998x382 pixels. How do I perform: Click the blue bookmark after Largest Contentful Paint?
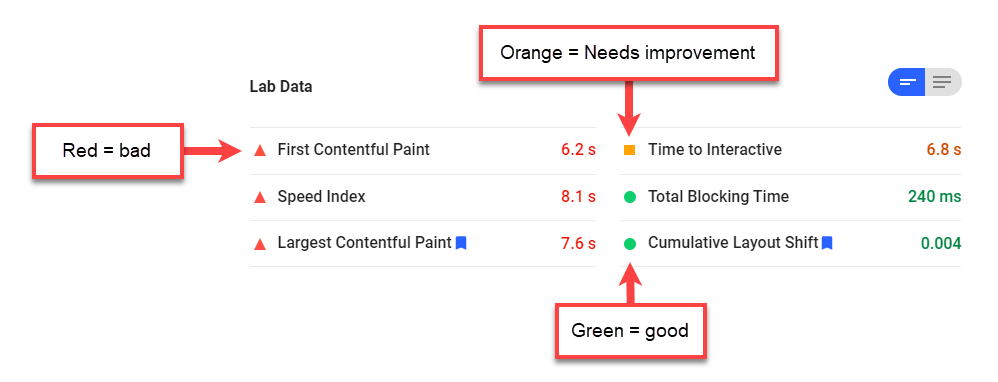(461, 243)
